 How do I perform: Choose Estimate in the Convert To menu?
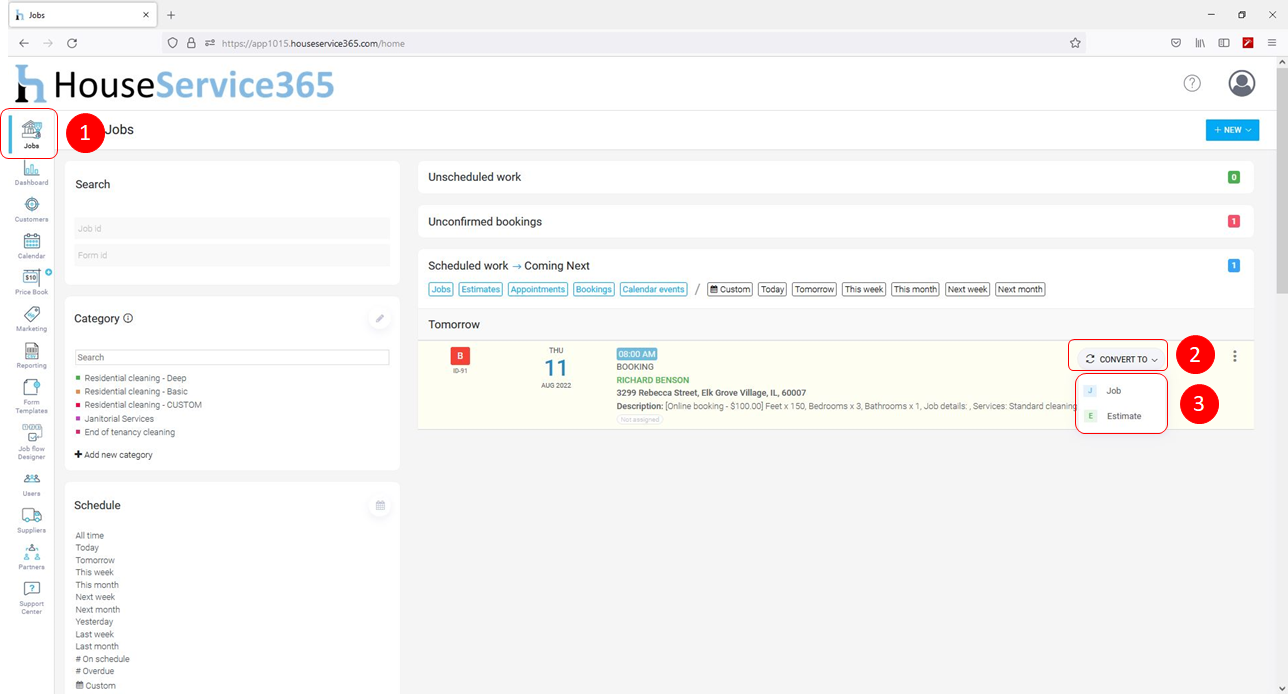pos(1123,416)
